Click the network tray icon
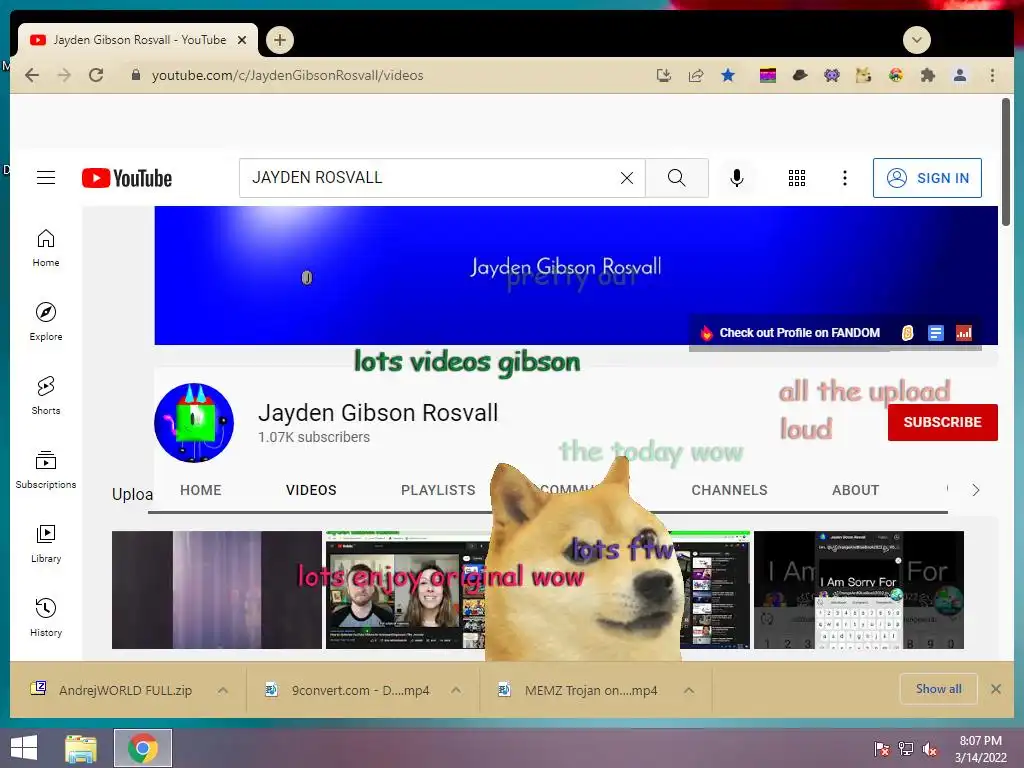The height and width of the screenshot is (768, 1024). click(x=906, y=749)
